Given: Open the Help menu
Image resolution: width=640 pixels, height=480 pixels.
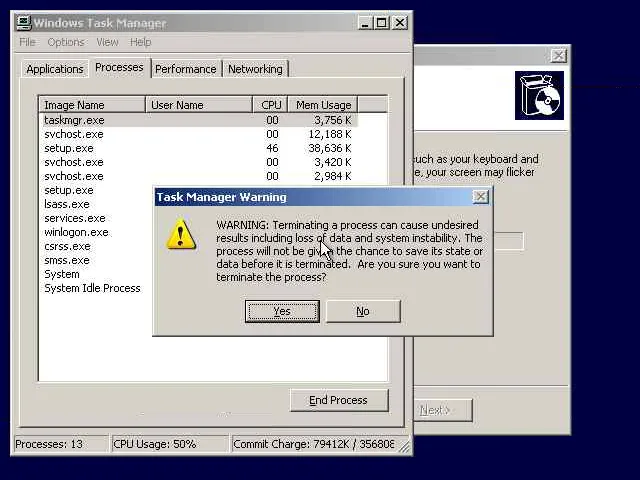Looking at the screenshot, I should tap(140, 42).
